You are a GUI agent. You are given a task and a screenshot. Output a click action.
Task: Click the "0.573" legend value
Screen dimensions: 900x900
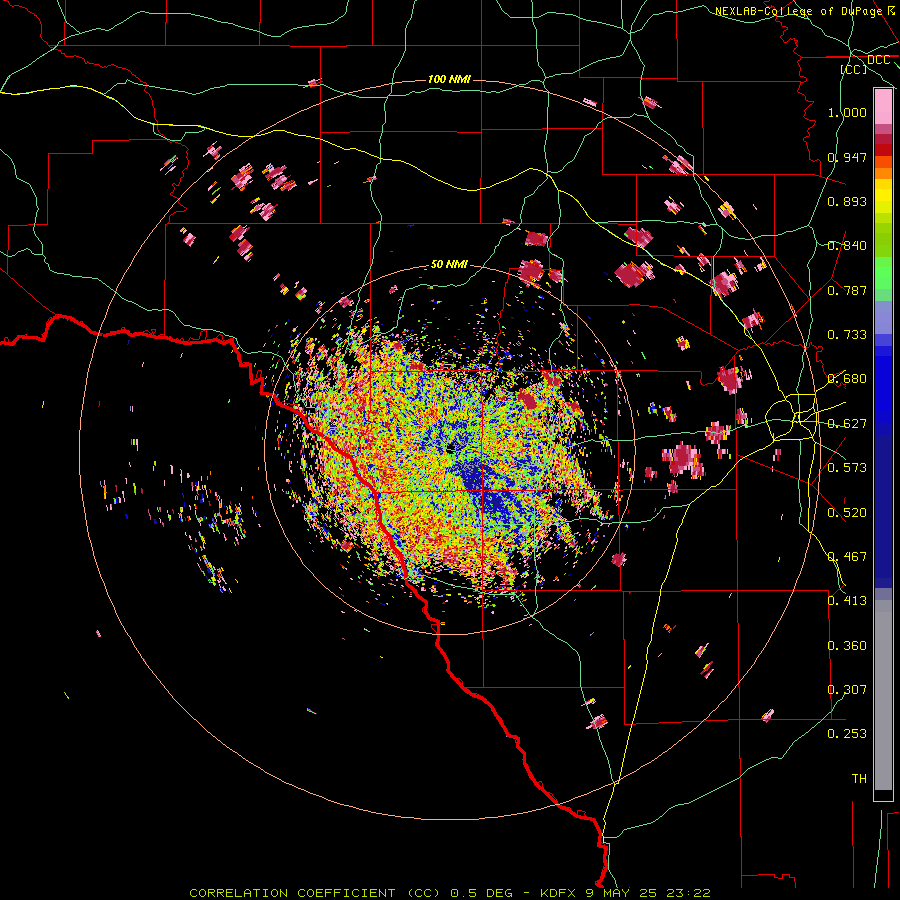[x=847, y=468]
